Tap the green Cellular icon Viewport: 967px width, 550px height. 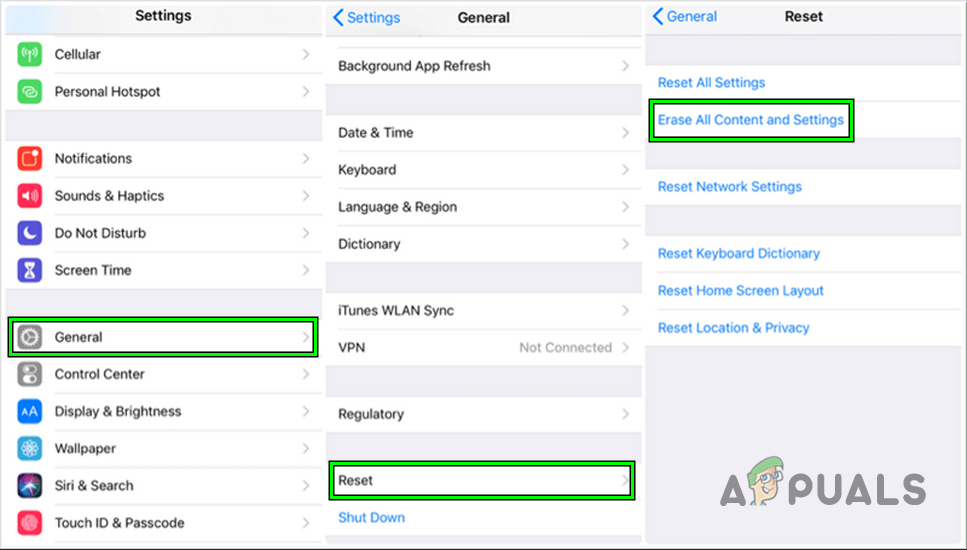30,55
